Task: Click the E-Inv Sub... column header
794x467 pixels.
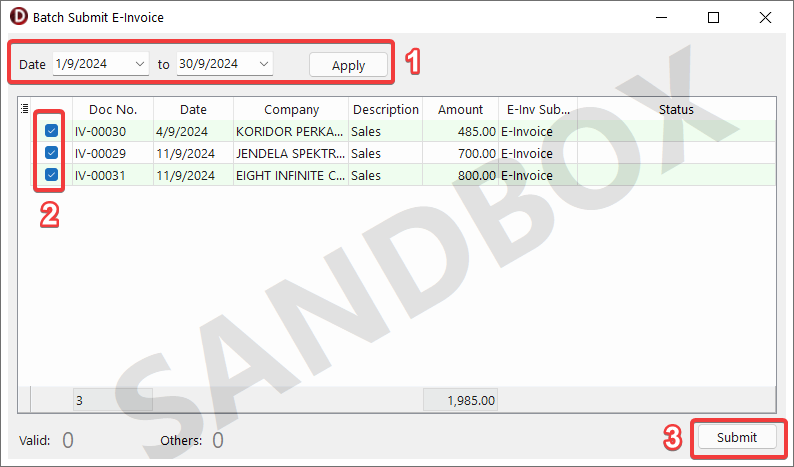Action: (x=538, y=109)
